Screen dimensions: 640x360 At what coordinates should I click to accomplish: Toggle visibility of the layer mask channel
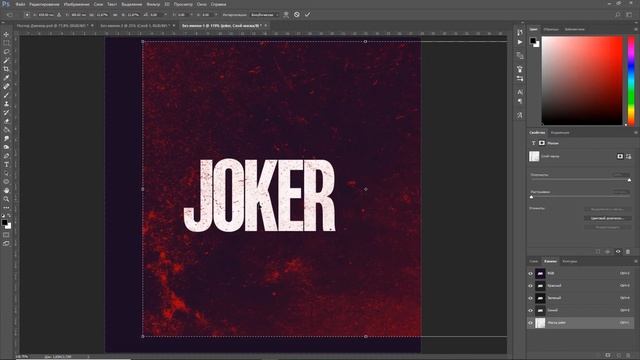pyautogui.click(x=531, y=323)
